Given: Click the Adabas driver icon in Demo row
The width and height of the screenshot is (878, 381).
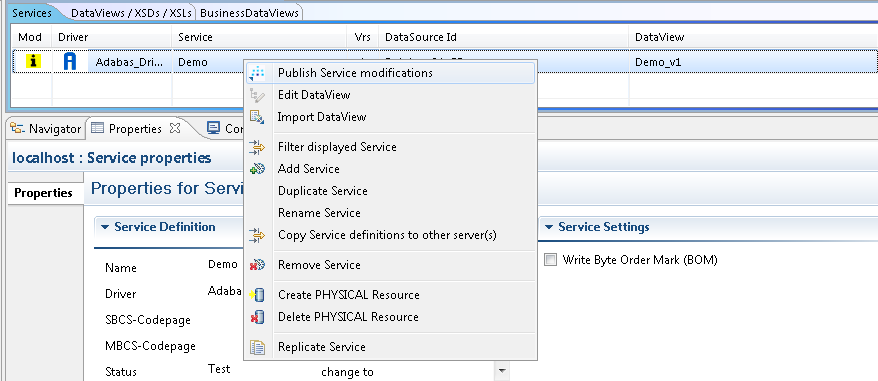Looking at the screenshot, I should click(69, 61).
